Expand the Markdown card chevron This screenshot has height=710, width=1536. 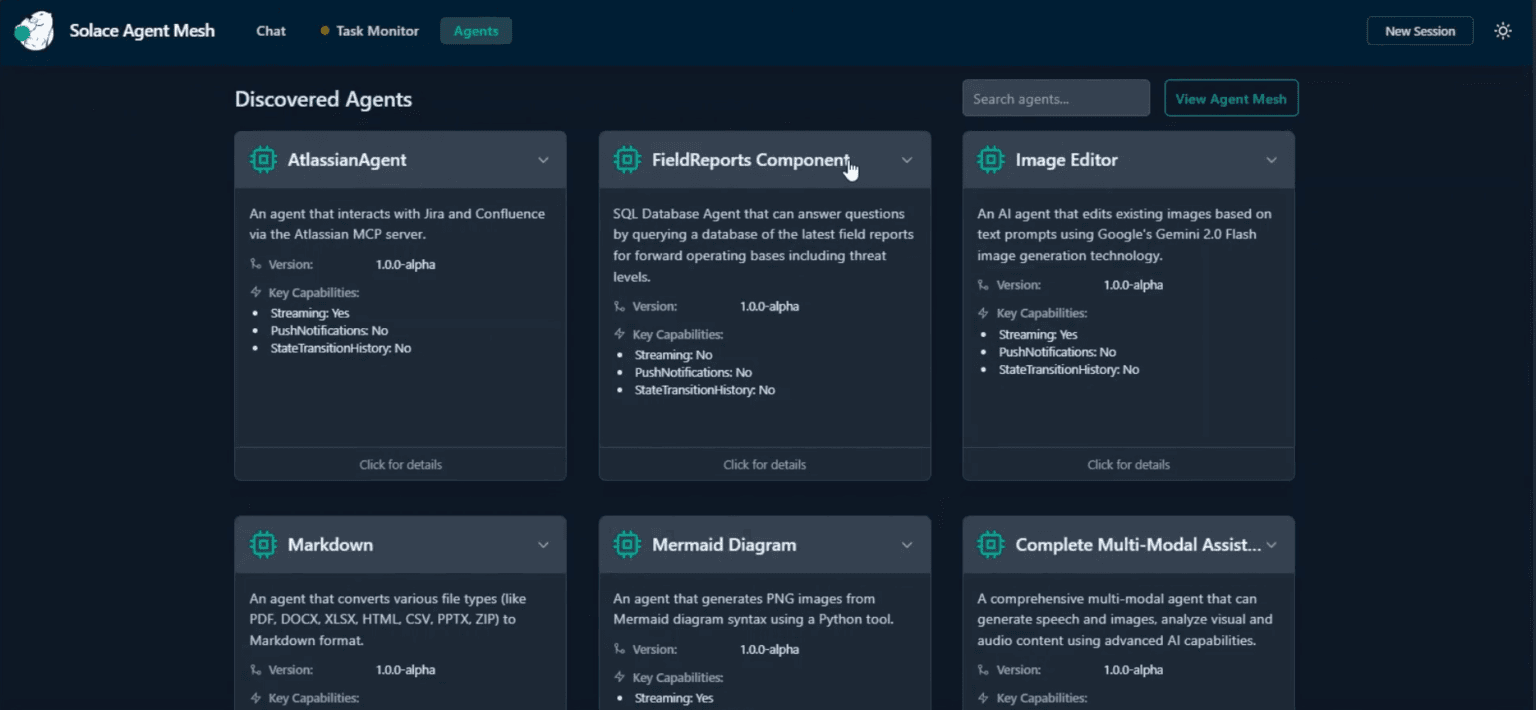point(543,544)
